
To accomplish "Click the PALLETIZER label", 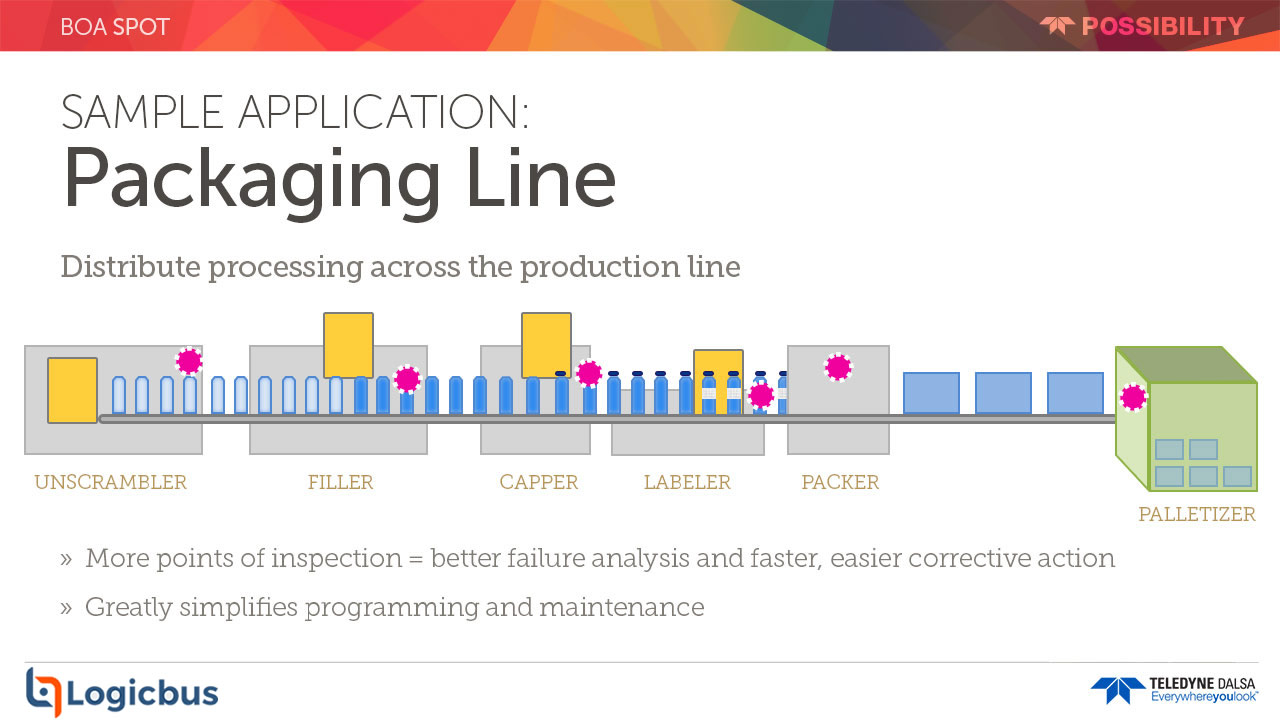I will coord(1197,515).
